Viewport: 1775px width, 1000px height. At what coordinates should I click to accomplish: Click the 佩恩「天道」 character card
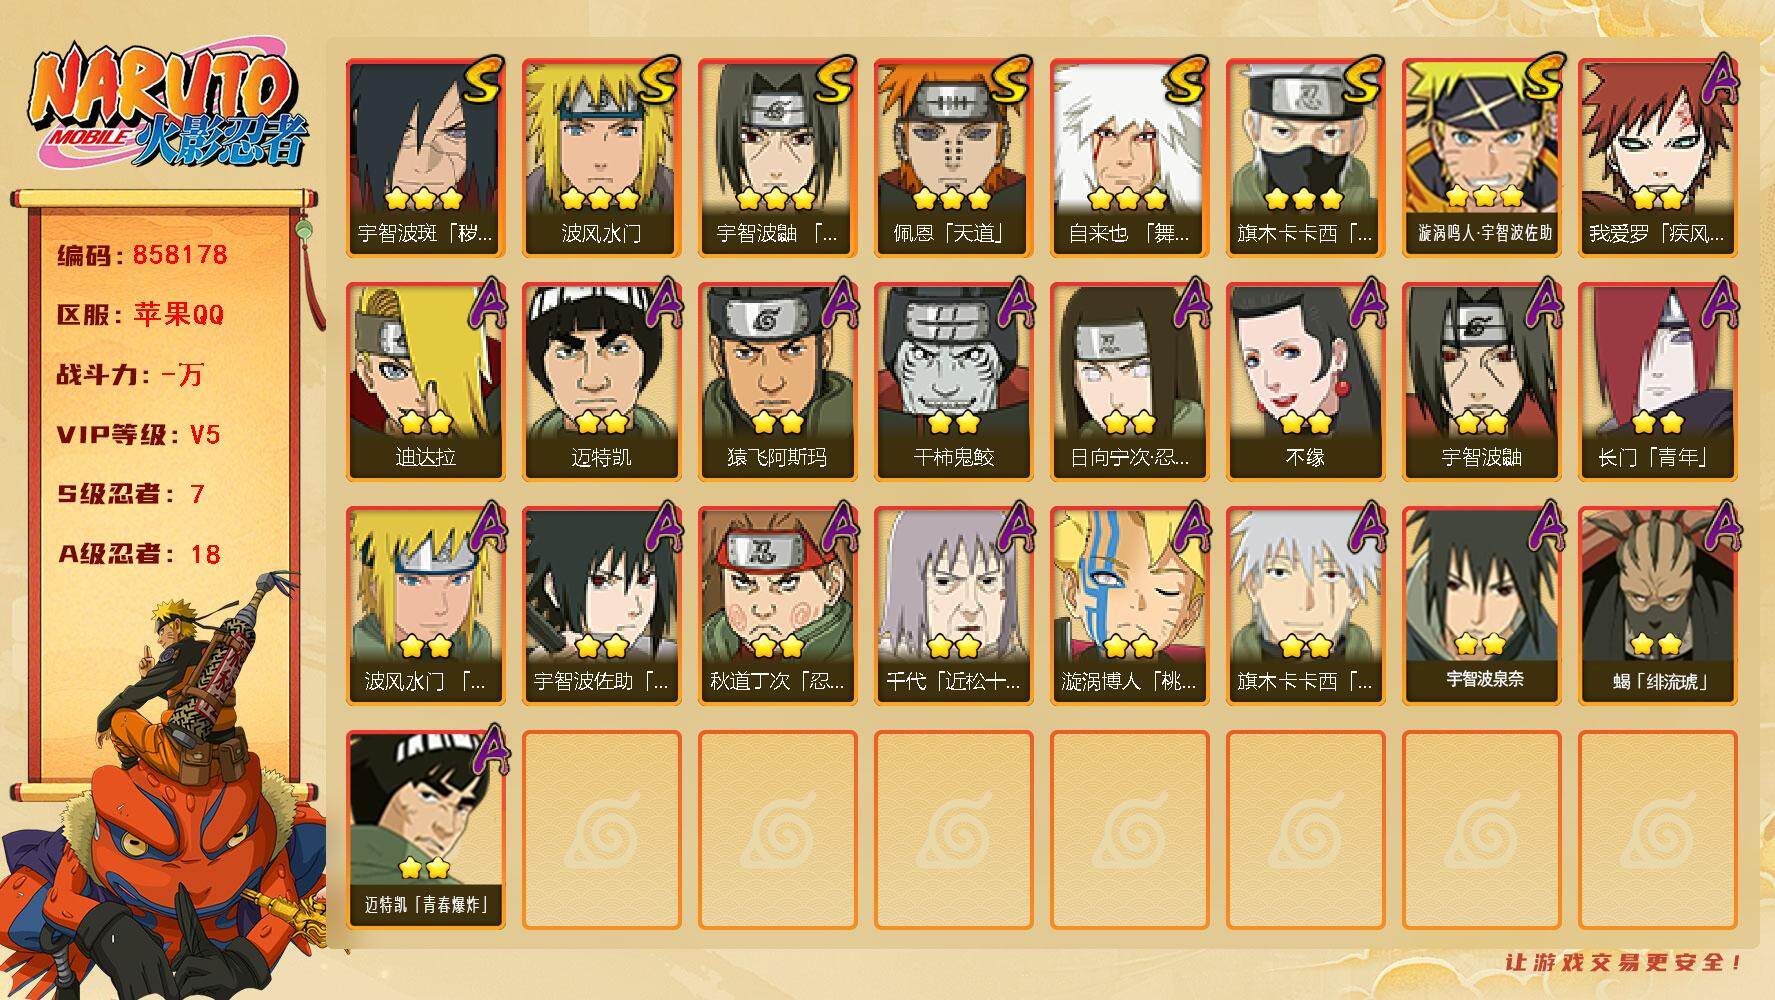[953, 158]
